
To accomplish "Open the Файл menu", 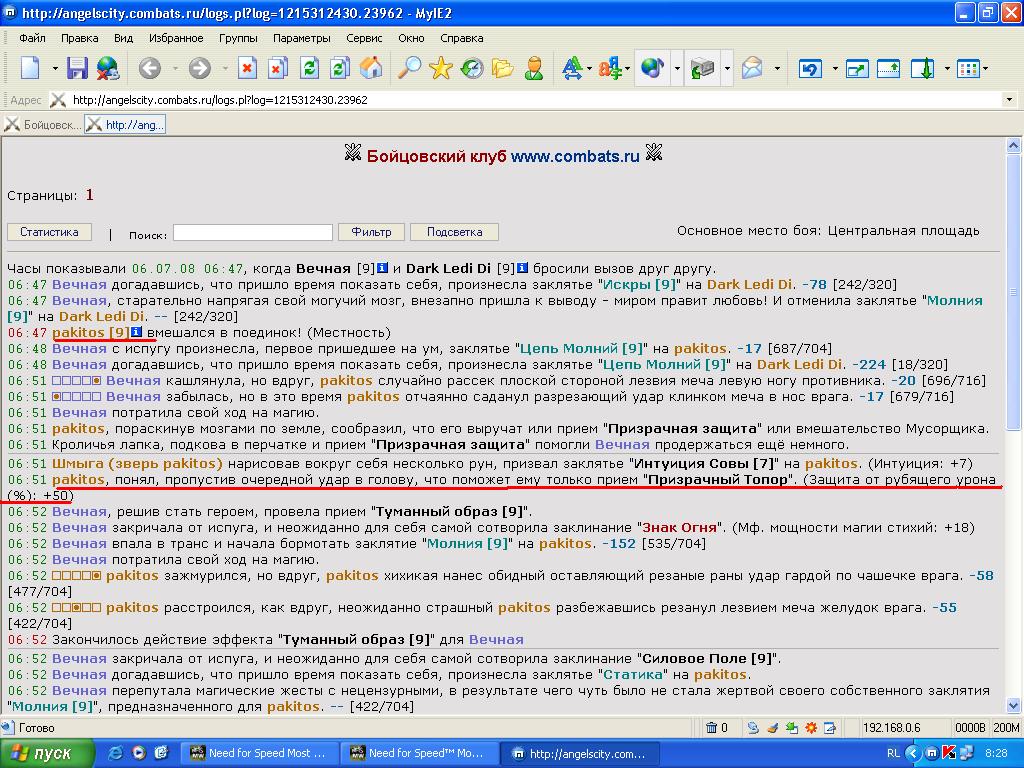I will [x=32, y=38].
